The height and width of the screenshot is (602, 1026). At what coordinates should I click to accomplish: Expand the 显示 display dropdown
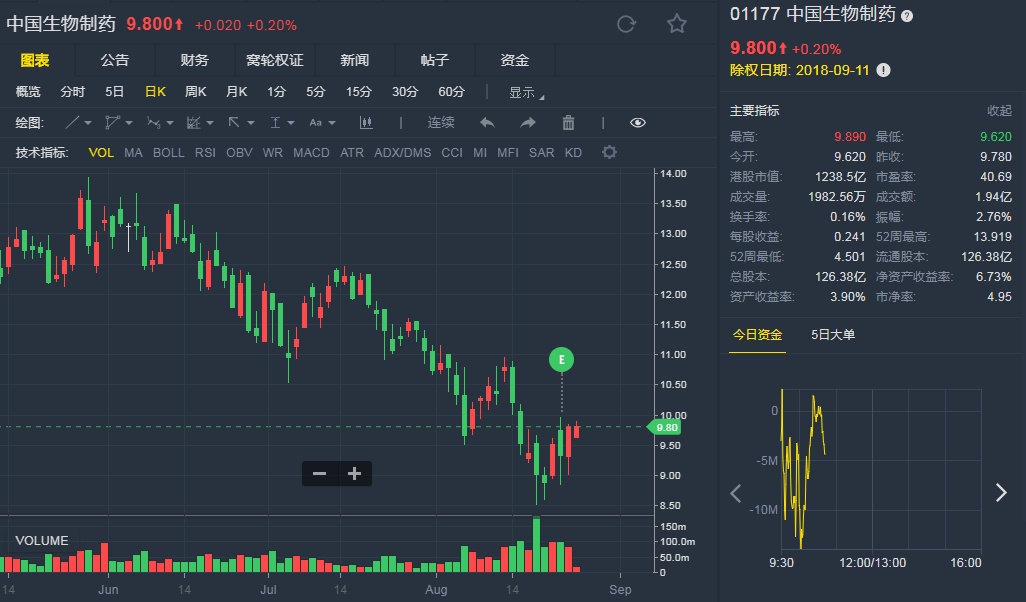tap(526, 92)
